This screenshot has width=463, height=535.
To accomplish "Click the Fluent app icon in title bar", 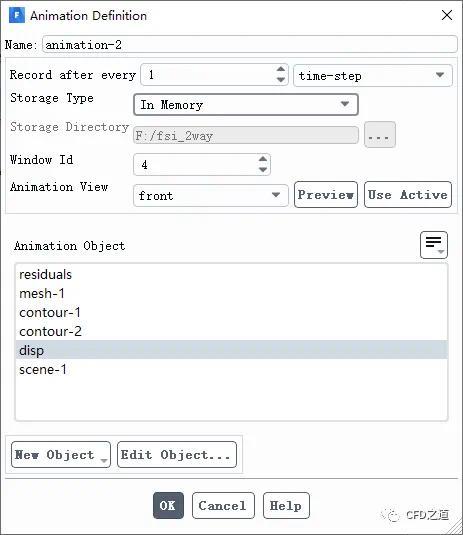I will (17, 15).
